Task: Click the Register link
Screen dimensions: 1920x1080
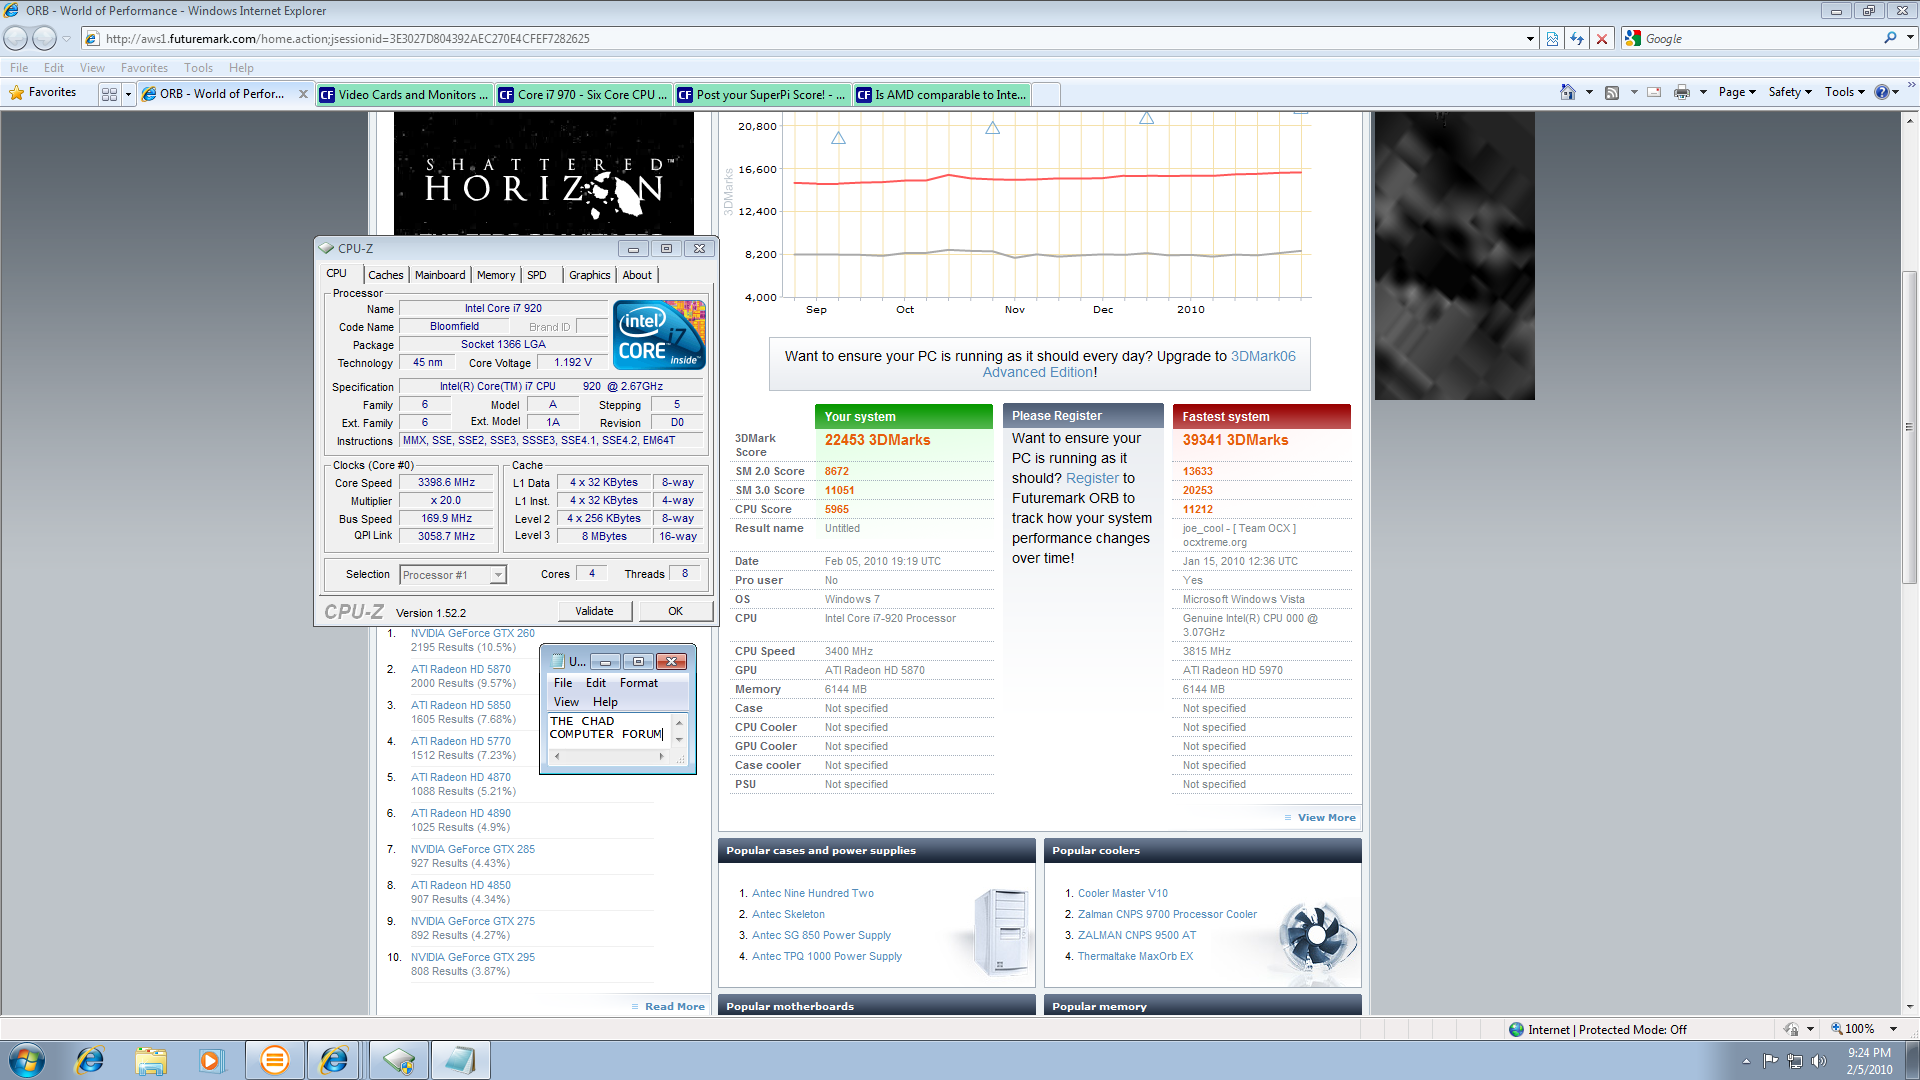Action: coord(1092,478)
